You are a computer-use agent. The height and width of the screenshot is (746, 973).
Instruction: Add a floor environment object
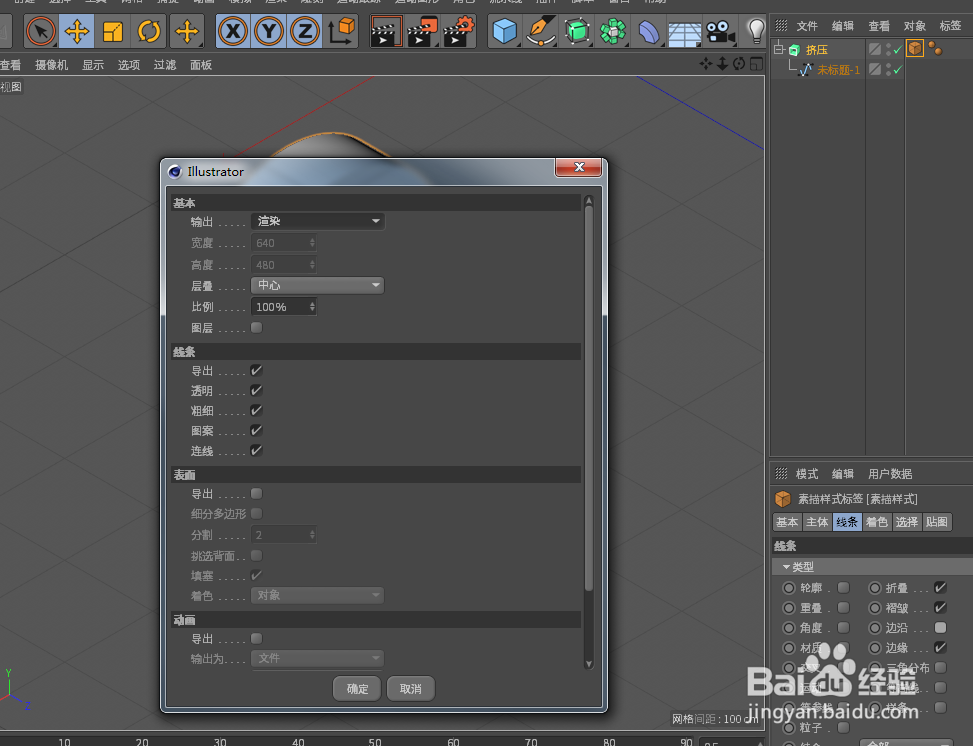[684, 31]
